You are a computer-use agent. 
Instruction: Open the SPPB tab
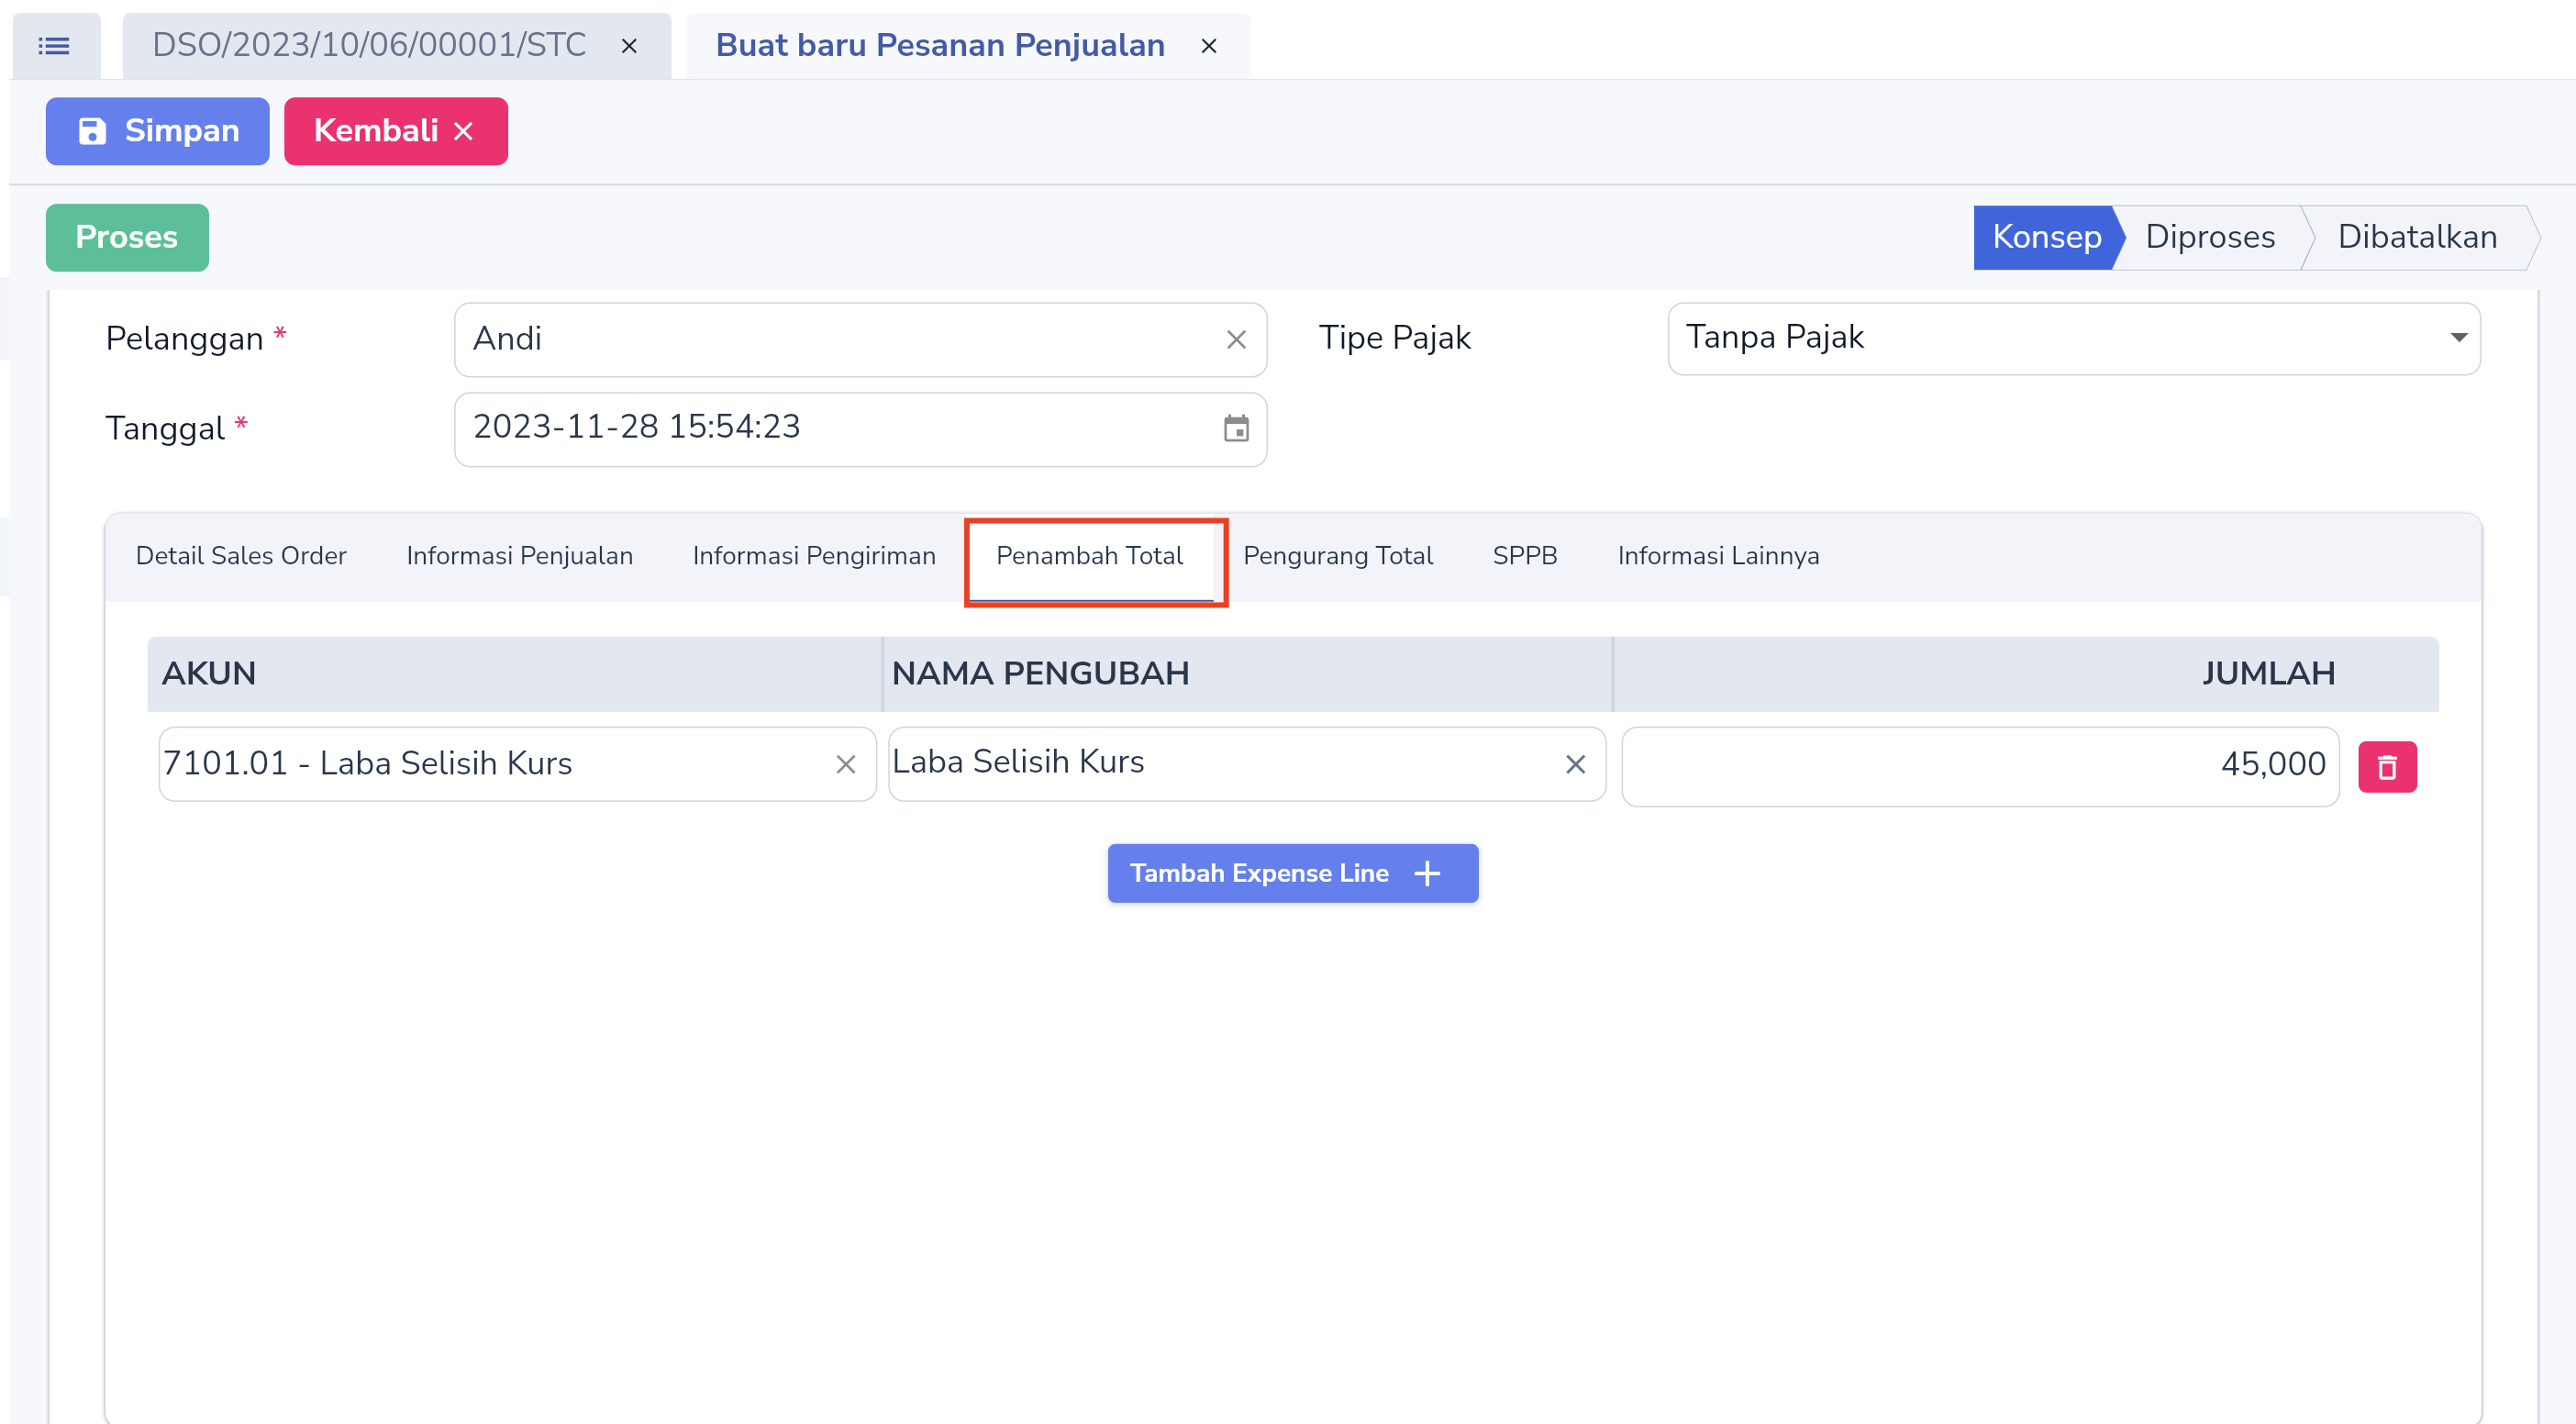point(1525,556)
